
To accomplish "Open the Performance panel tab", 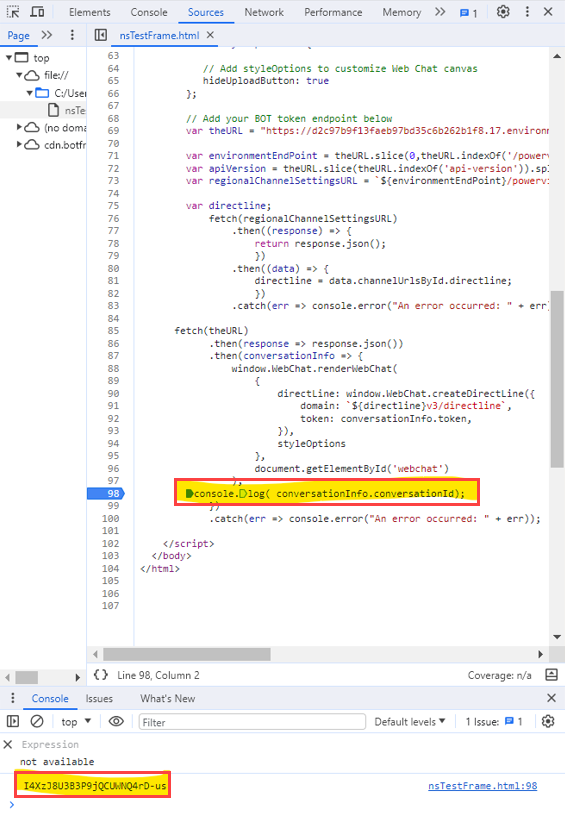I will pyautogui.click(x=333, y=12).
